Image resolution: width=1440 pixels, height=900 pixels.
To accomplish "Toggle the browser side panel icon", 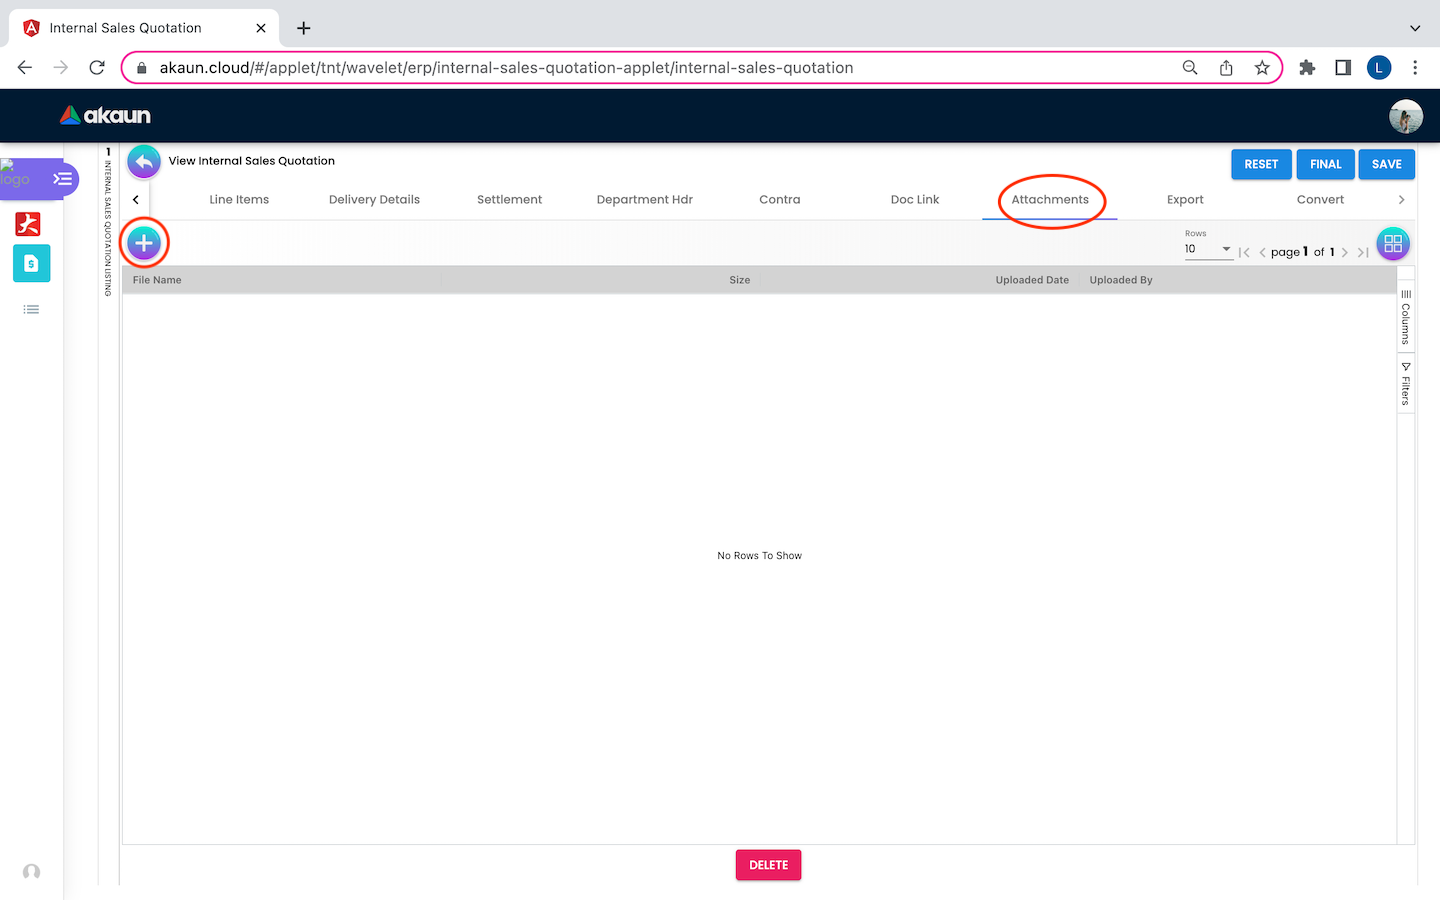I will (x=1343, y=68).
